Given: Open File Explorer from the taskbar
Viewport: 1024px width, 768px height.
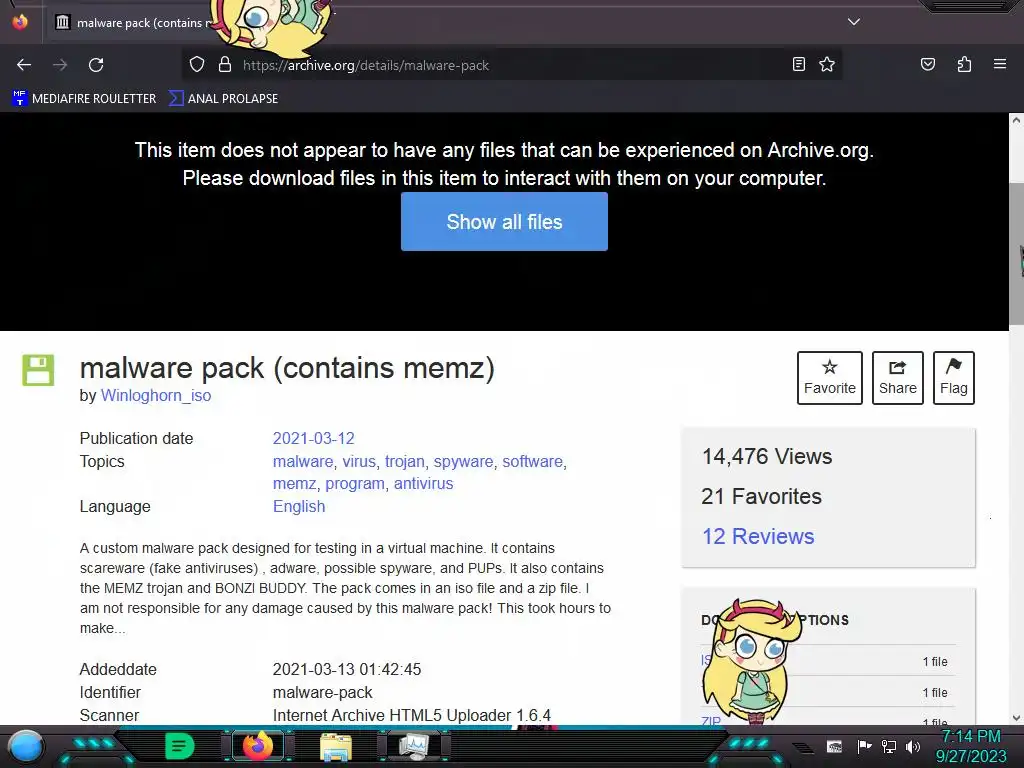Looking at the screenshot, I should coord(336,746).
